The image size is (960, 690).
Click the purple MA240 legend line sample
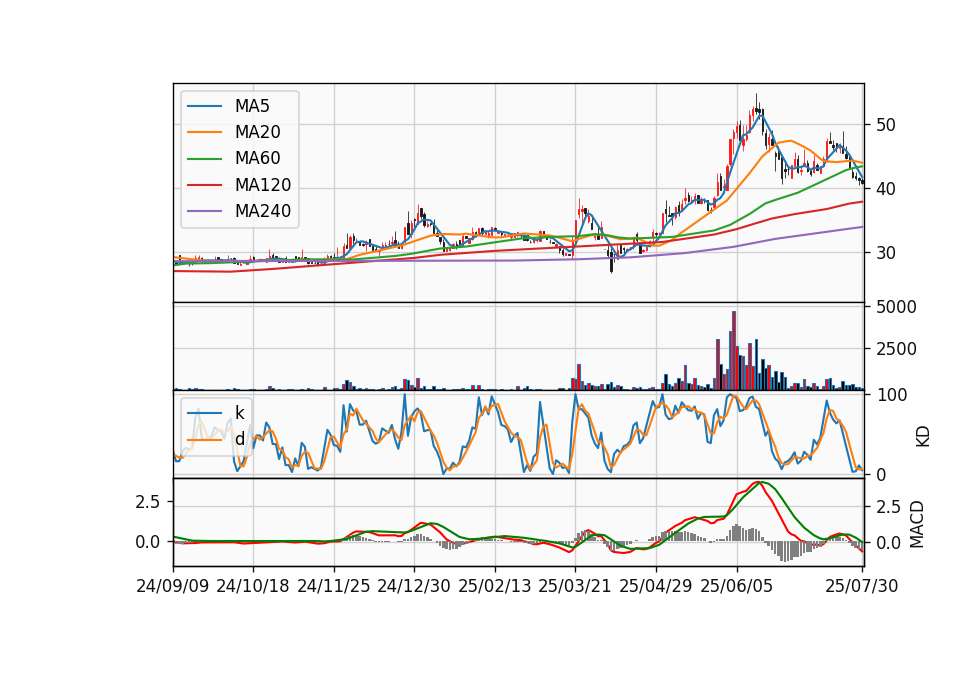(x=204, y=211)
